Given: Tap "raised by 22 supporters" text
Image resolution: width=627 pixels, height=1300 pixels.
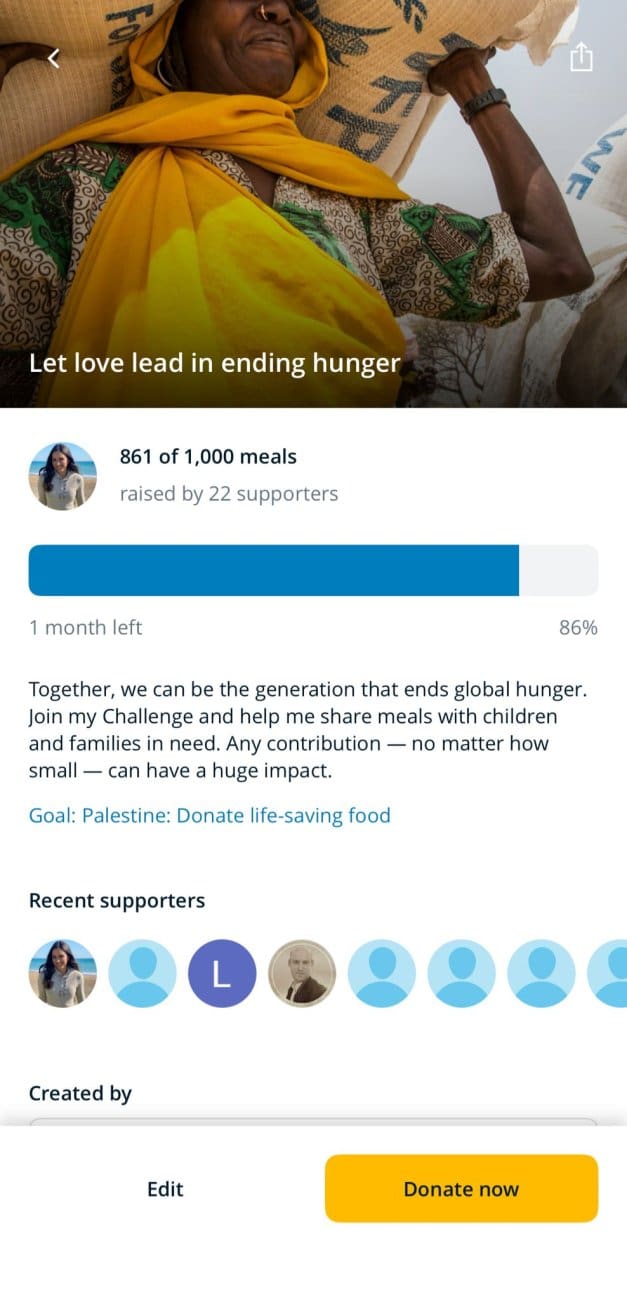Looking at the screenshot, I should point(228,494).
